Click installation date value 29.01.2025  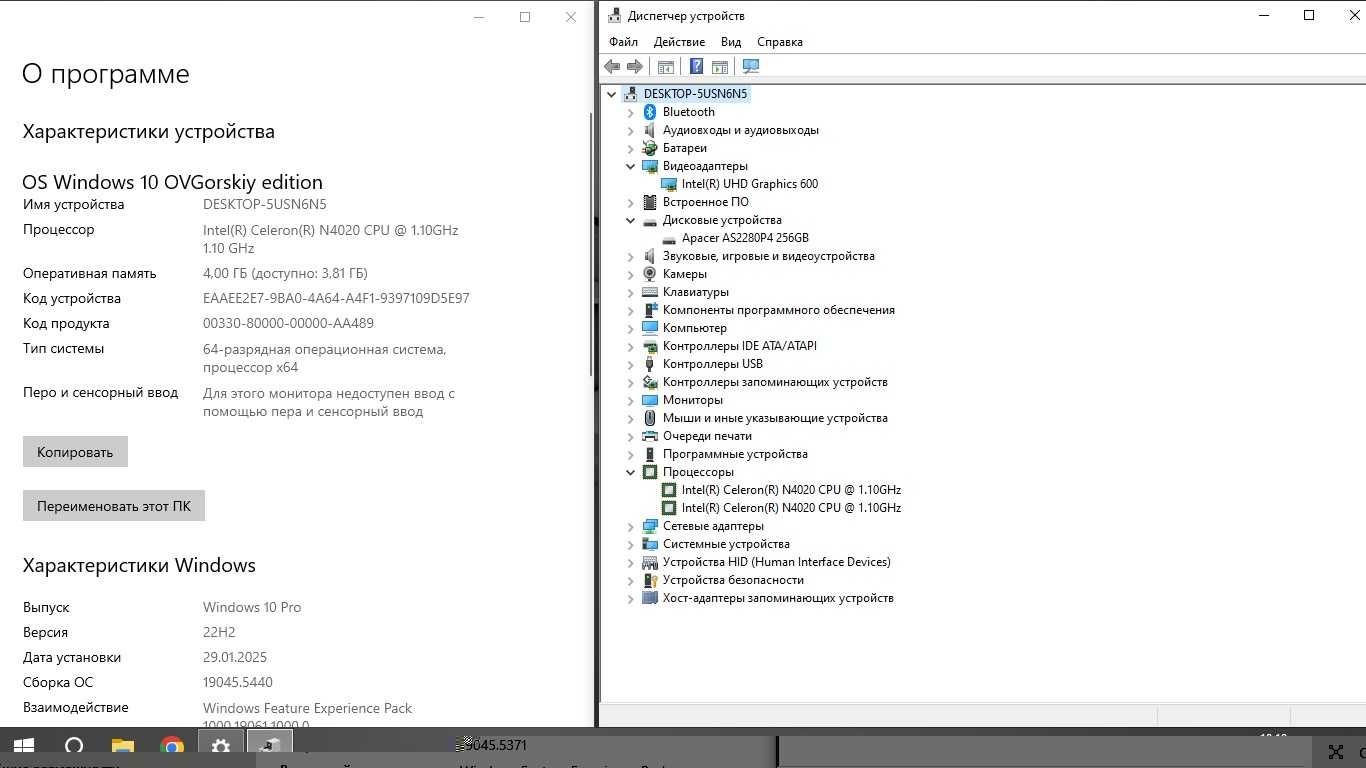235,657
